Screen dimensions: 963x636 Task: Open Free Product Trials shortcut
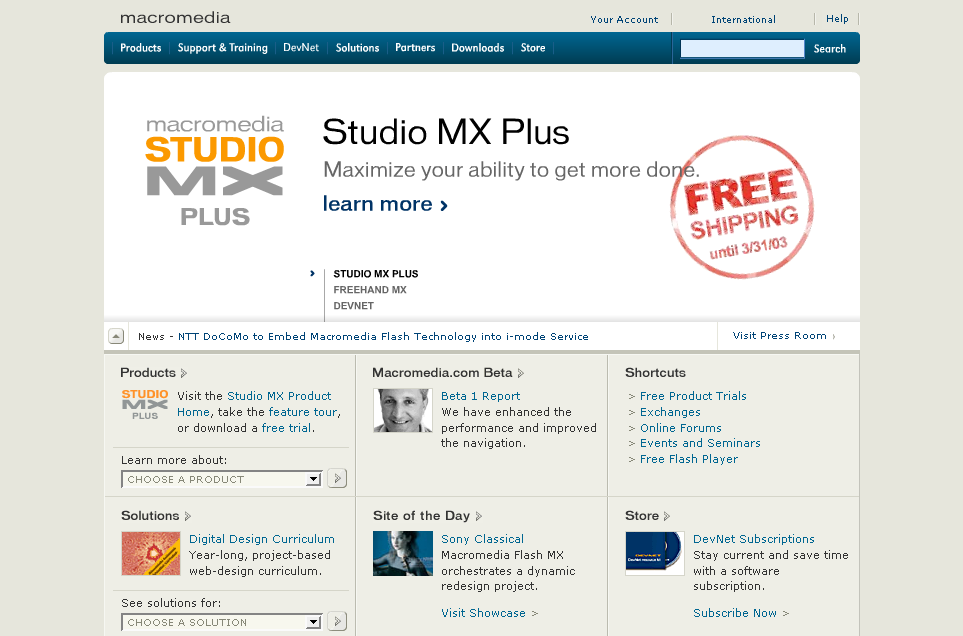click(x=693, y=396)
